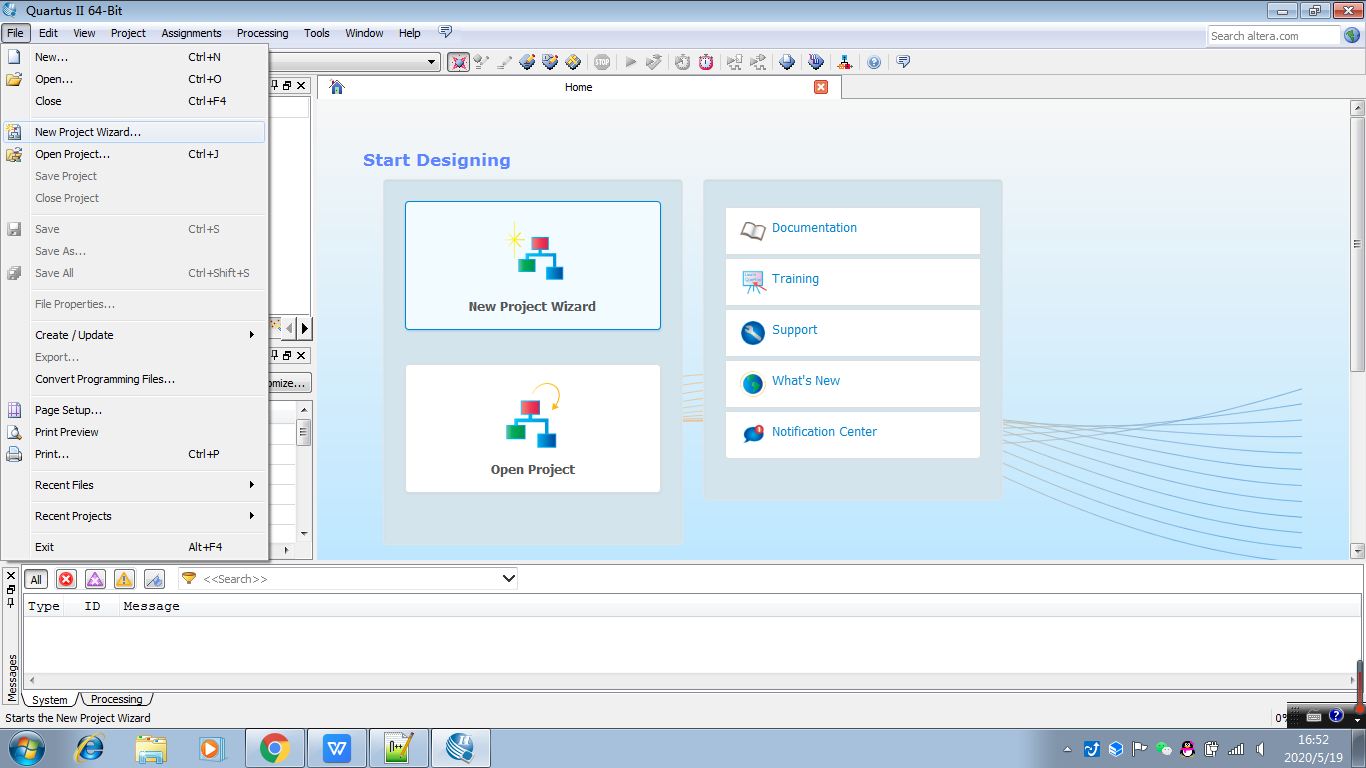The width and height of the screenshot is (1366, 768).
Task: Click the feedback bubble in menu bar
Action: [x=446, y=32]
